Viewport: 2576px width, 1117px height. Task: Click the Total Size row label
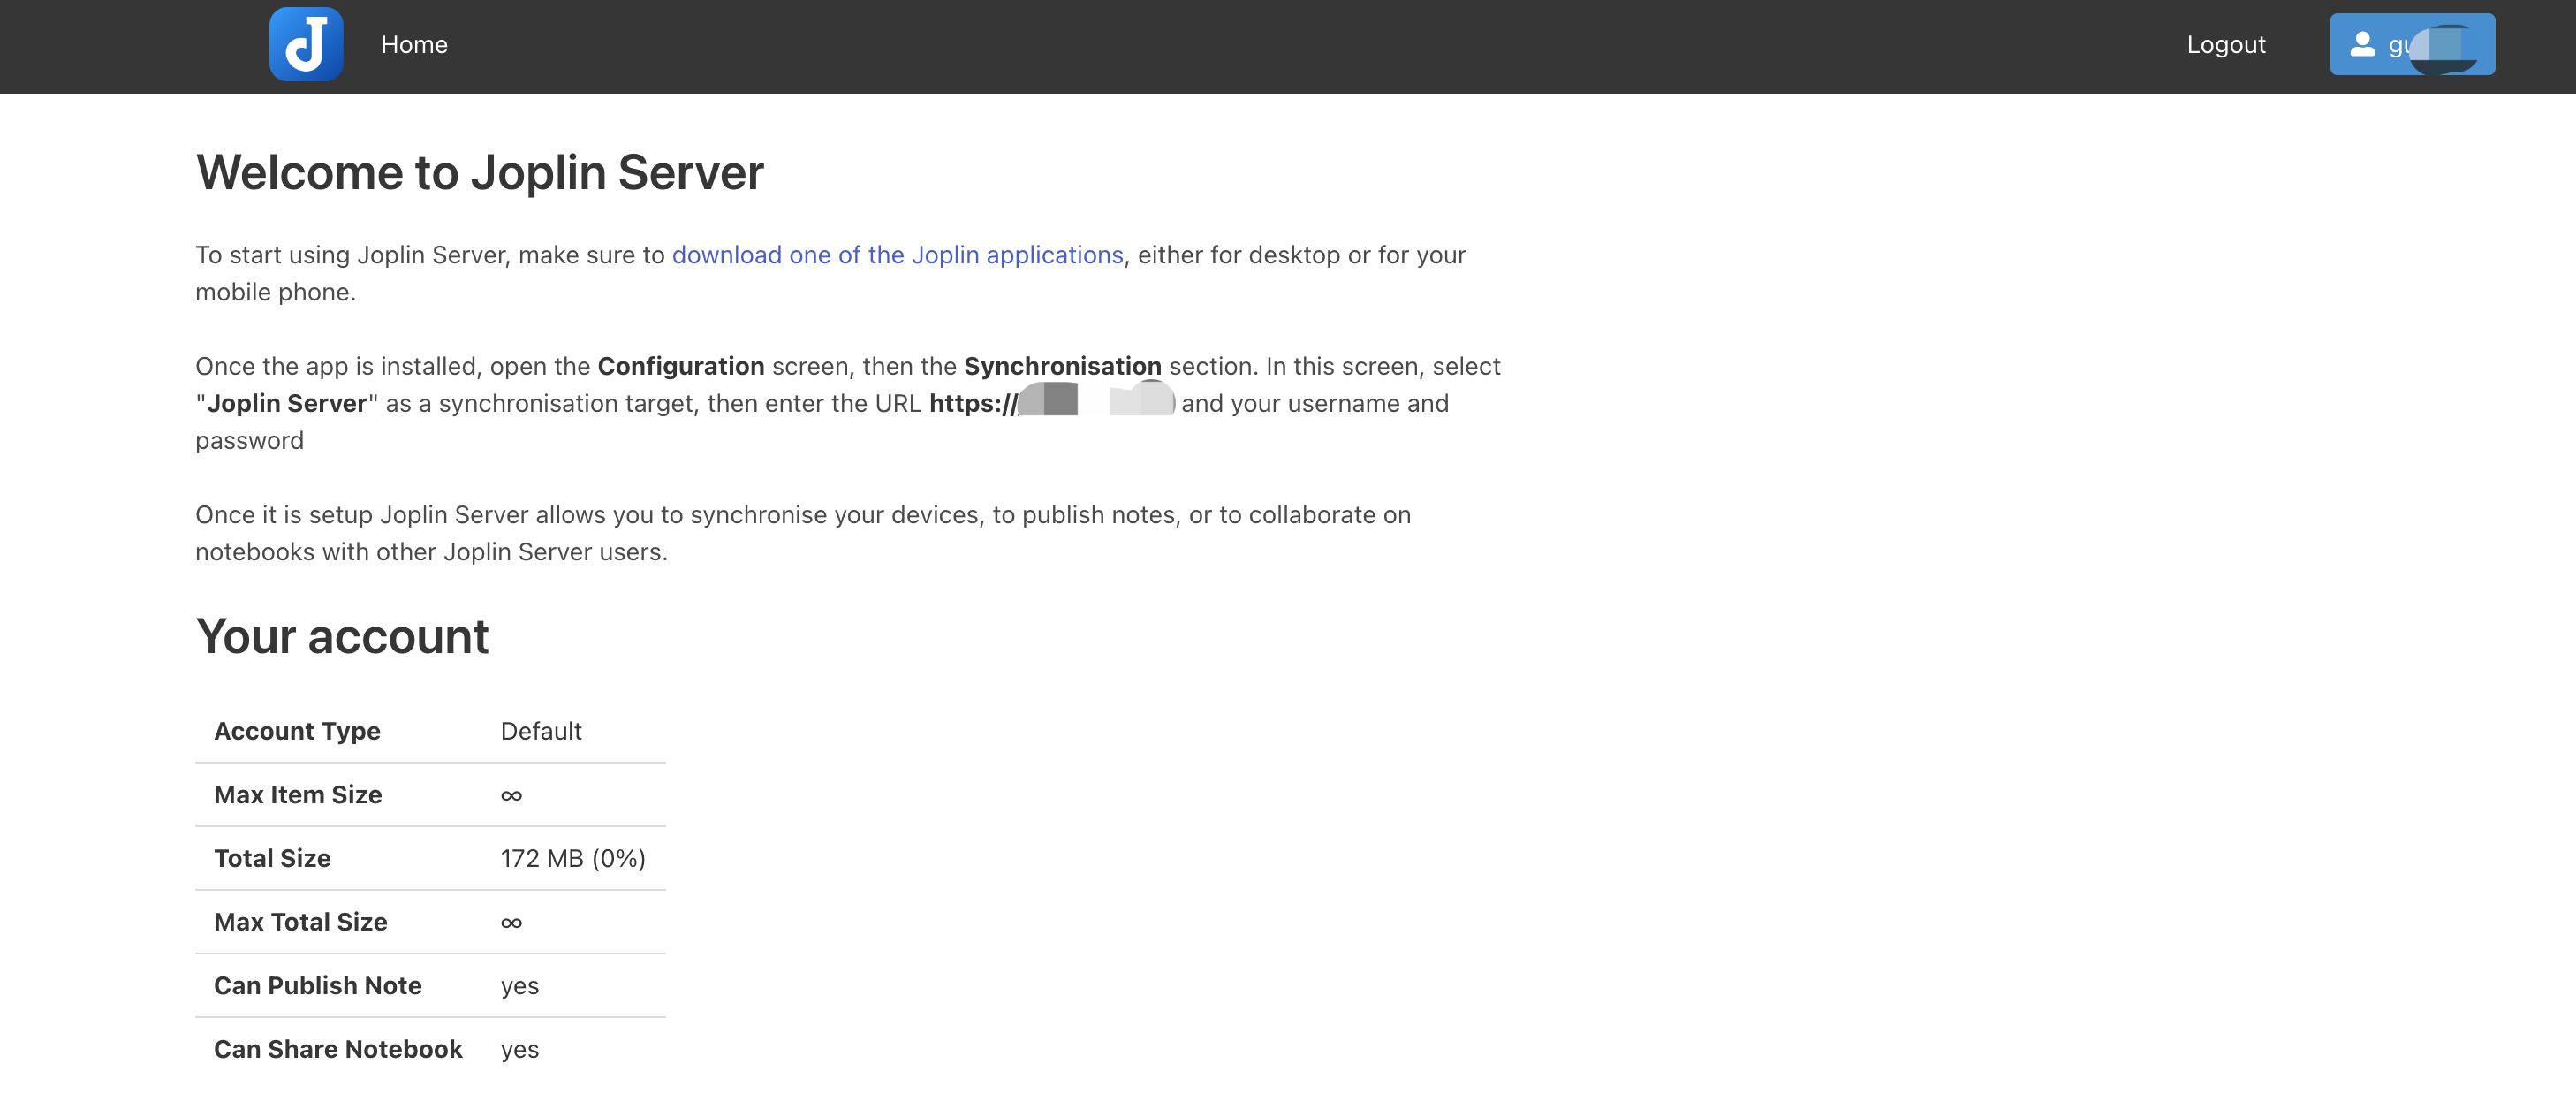tap(272, 858)
